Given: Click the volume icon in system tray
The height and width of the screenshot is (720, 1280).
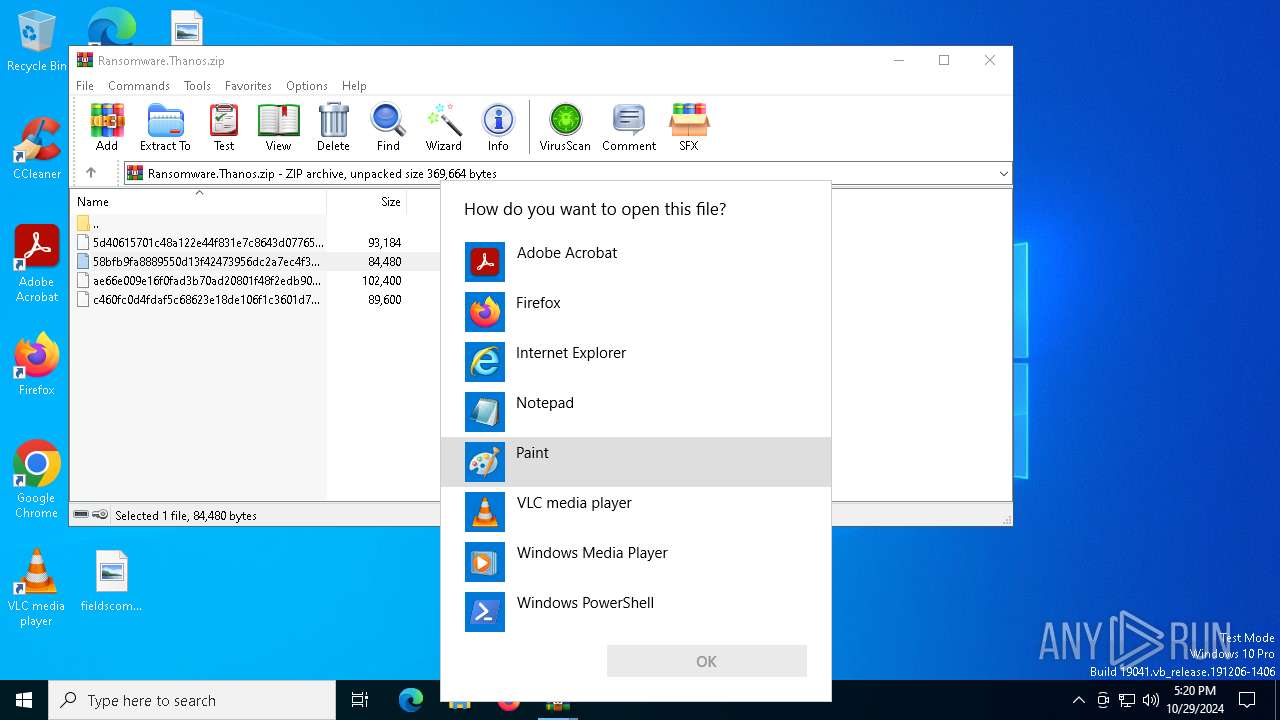Looking at the screenshot, I should 1151,700.
